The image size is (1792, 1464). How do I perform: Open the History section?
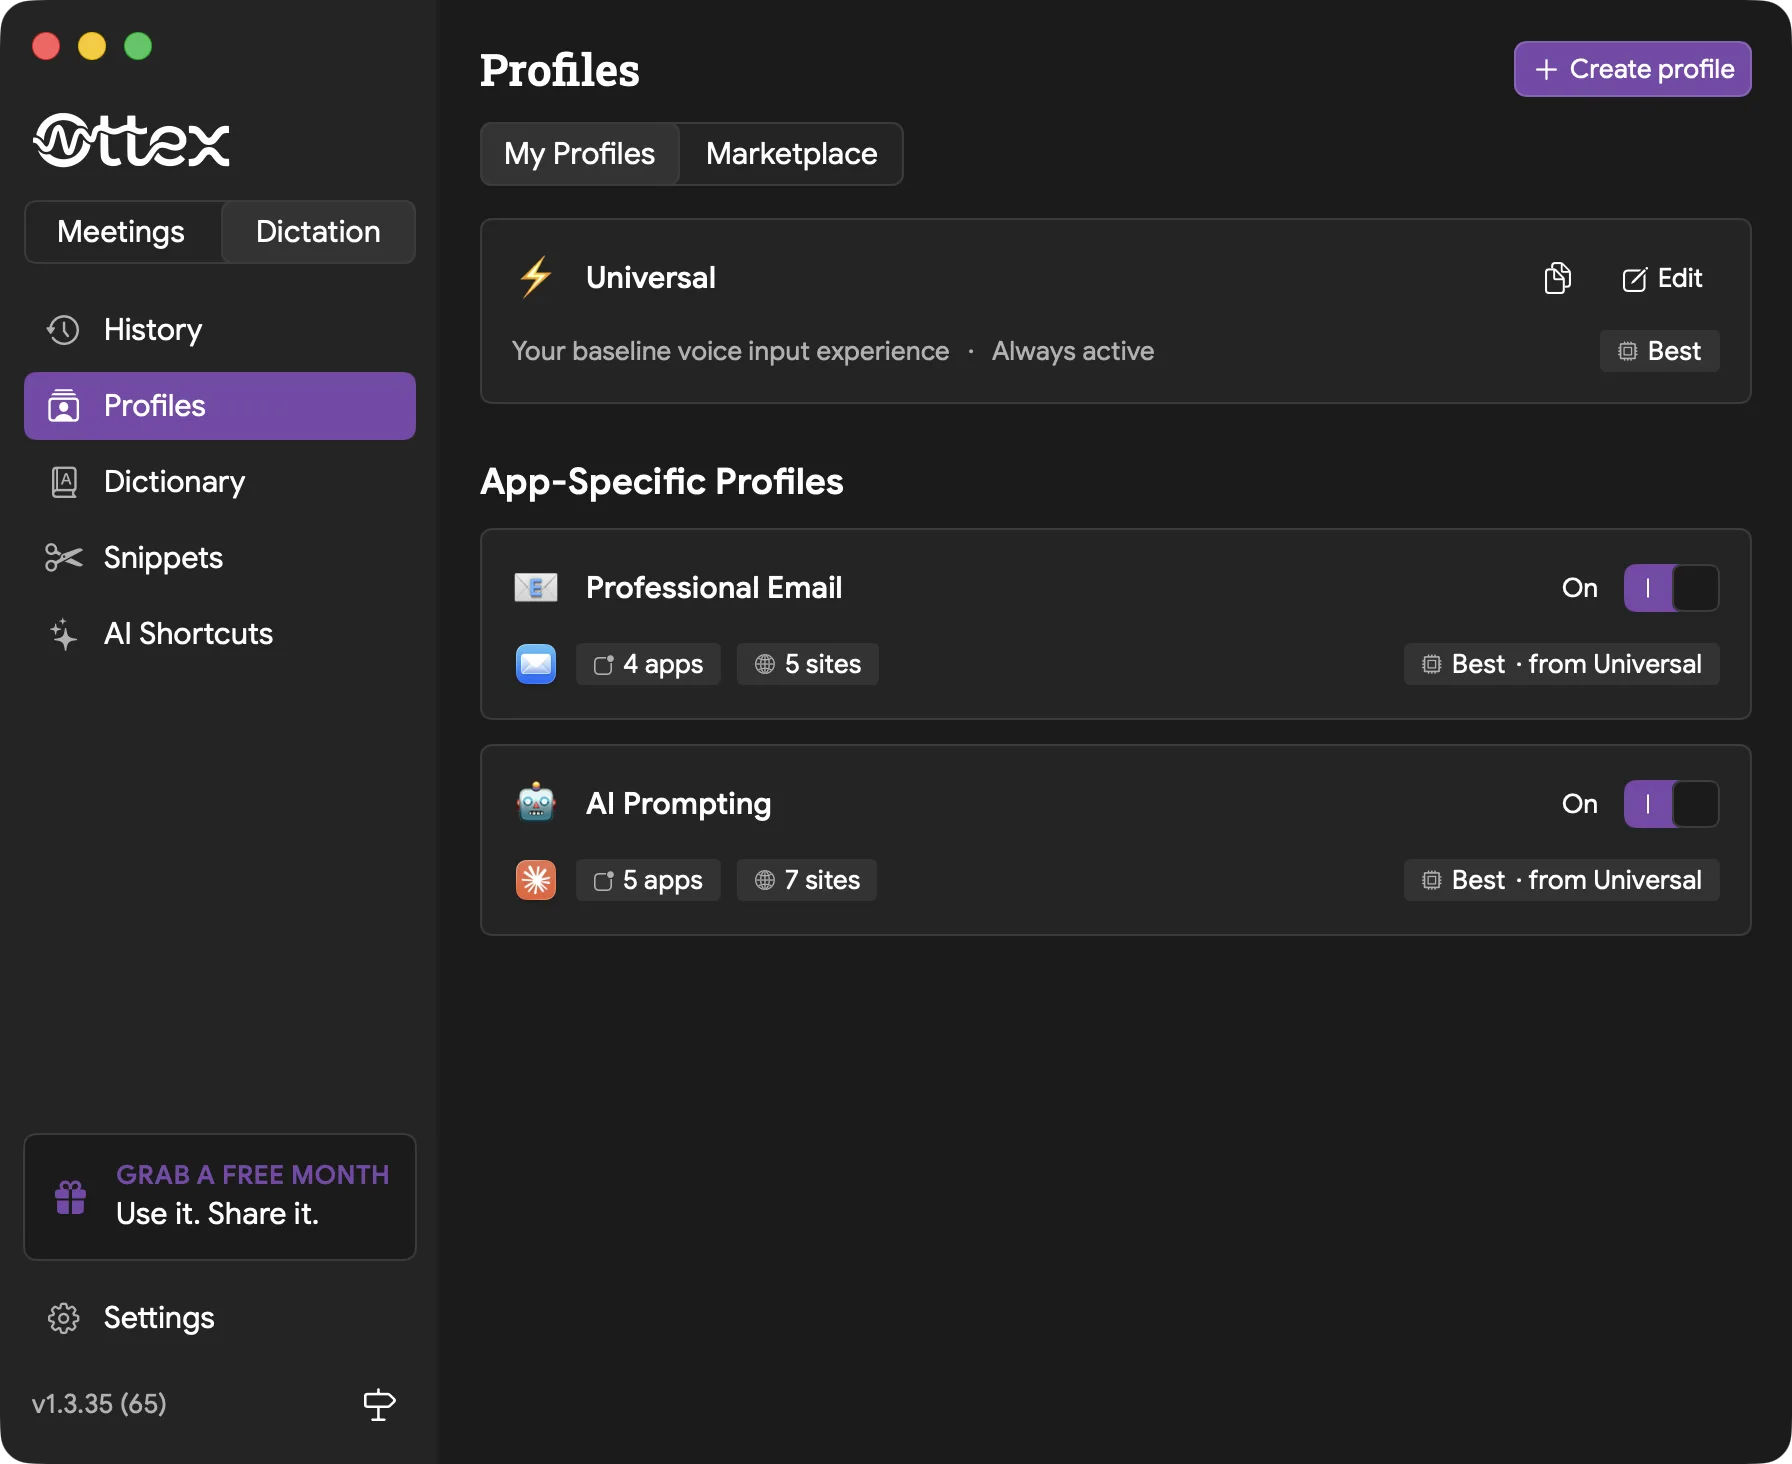click(x=219, y=330)
